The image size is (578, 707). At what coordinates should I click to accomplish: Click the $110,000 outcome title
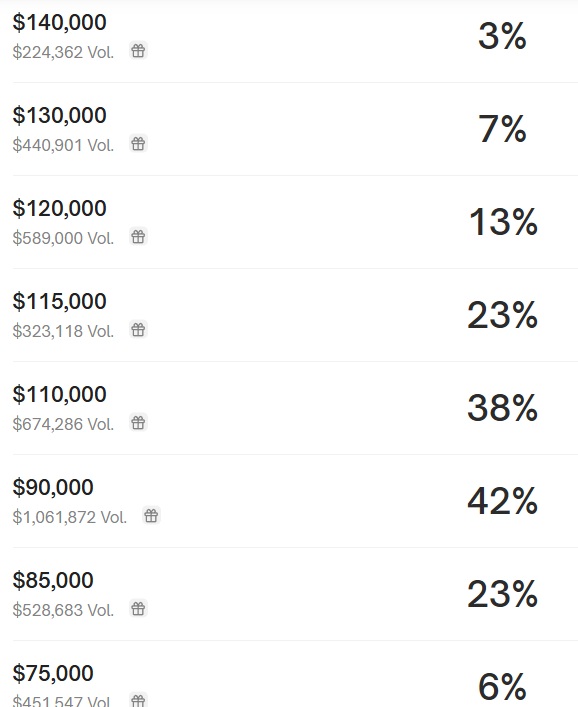tap(60, 394)
